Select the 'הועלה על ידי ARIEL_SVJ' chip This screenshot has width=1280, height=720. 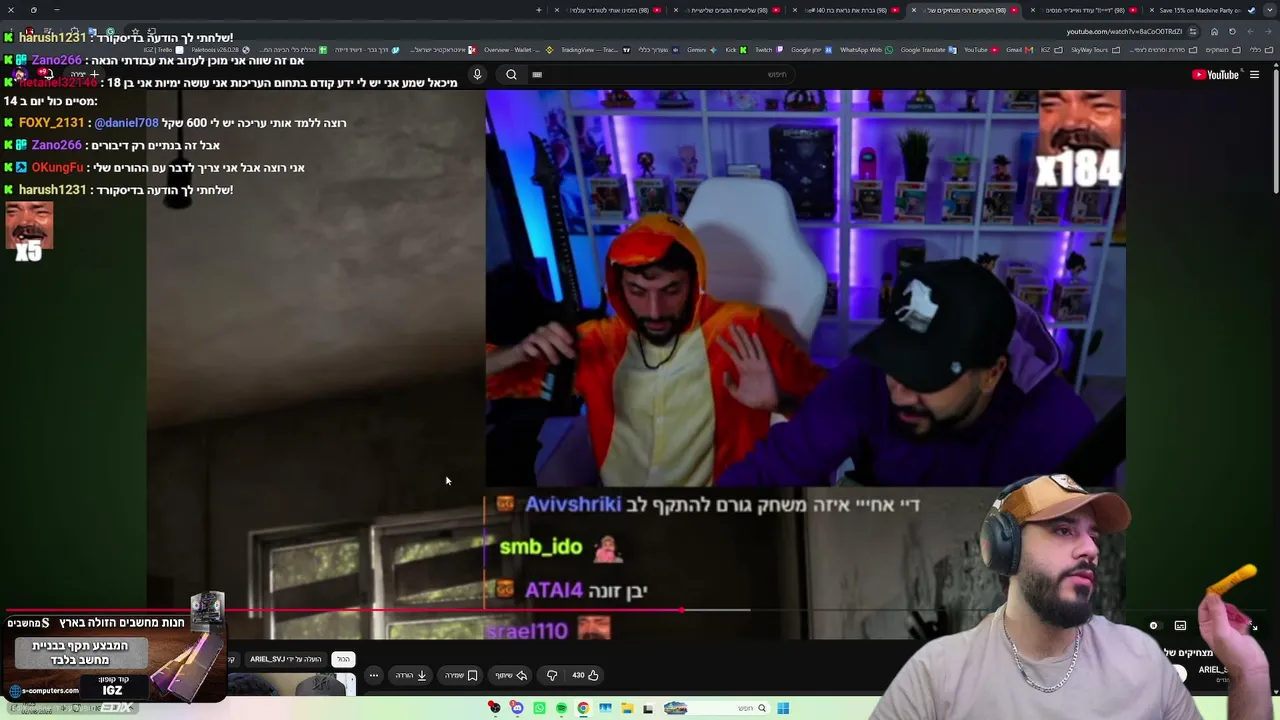coord(286,659)
